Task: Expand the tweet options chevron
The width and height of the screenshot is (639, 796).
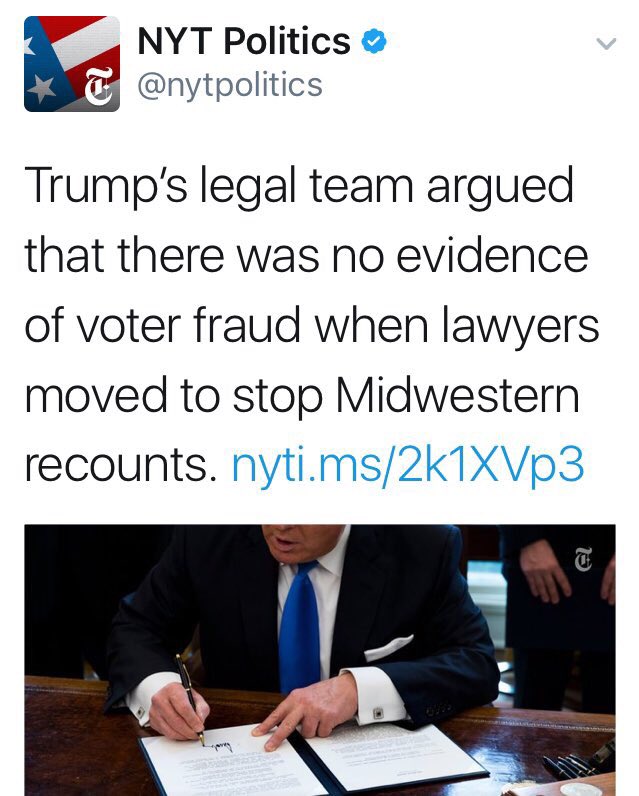Action: 606,44
